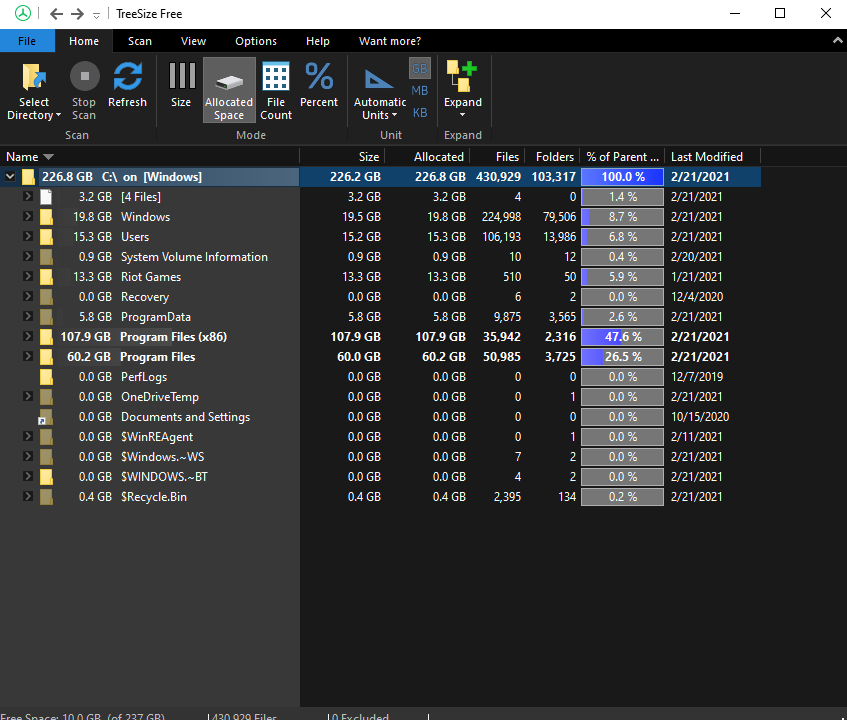847x720 pixels.
Task: Open the Want more? tab
Action: tap(390, 41)
